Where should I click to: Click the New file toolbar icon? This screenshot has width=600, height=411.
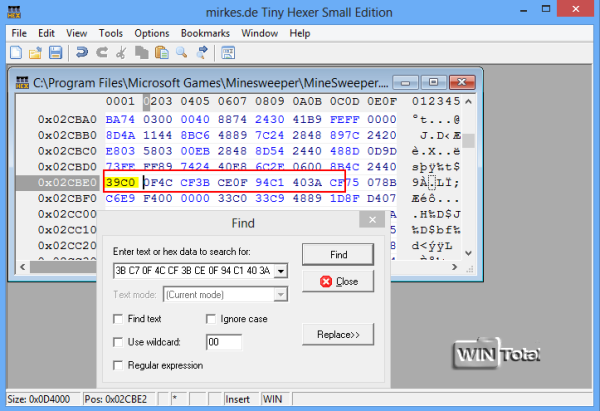coord(16,52)
